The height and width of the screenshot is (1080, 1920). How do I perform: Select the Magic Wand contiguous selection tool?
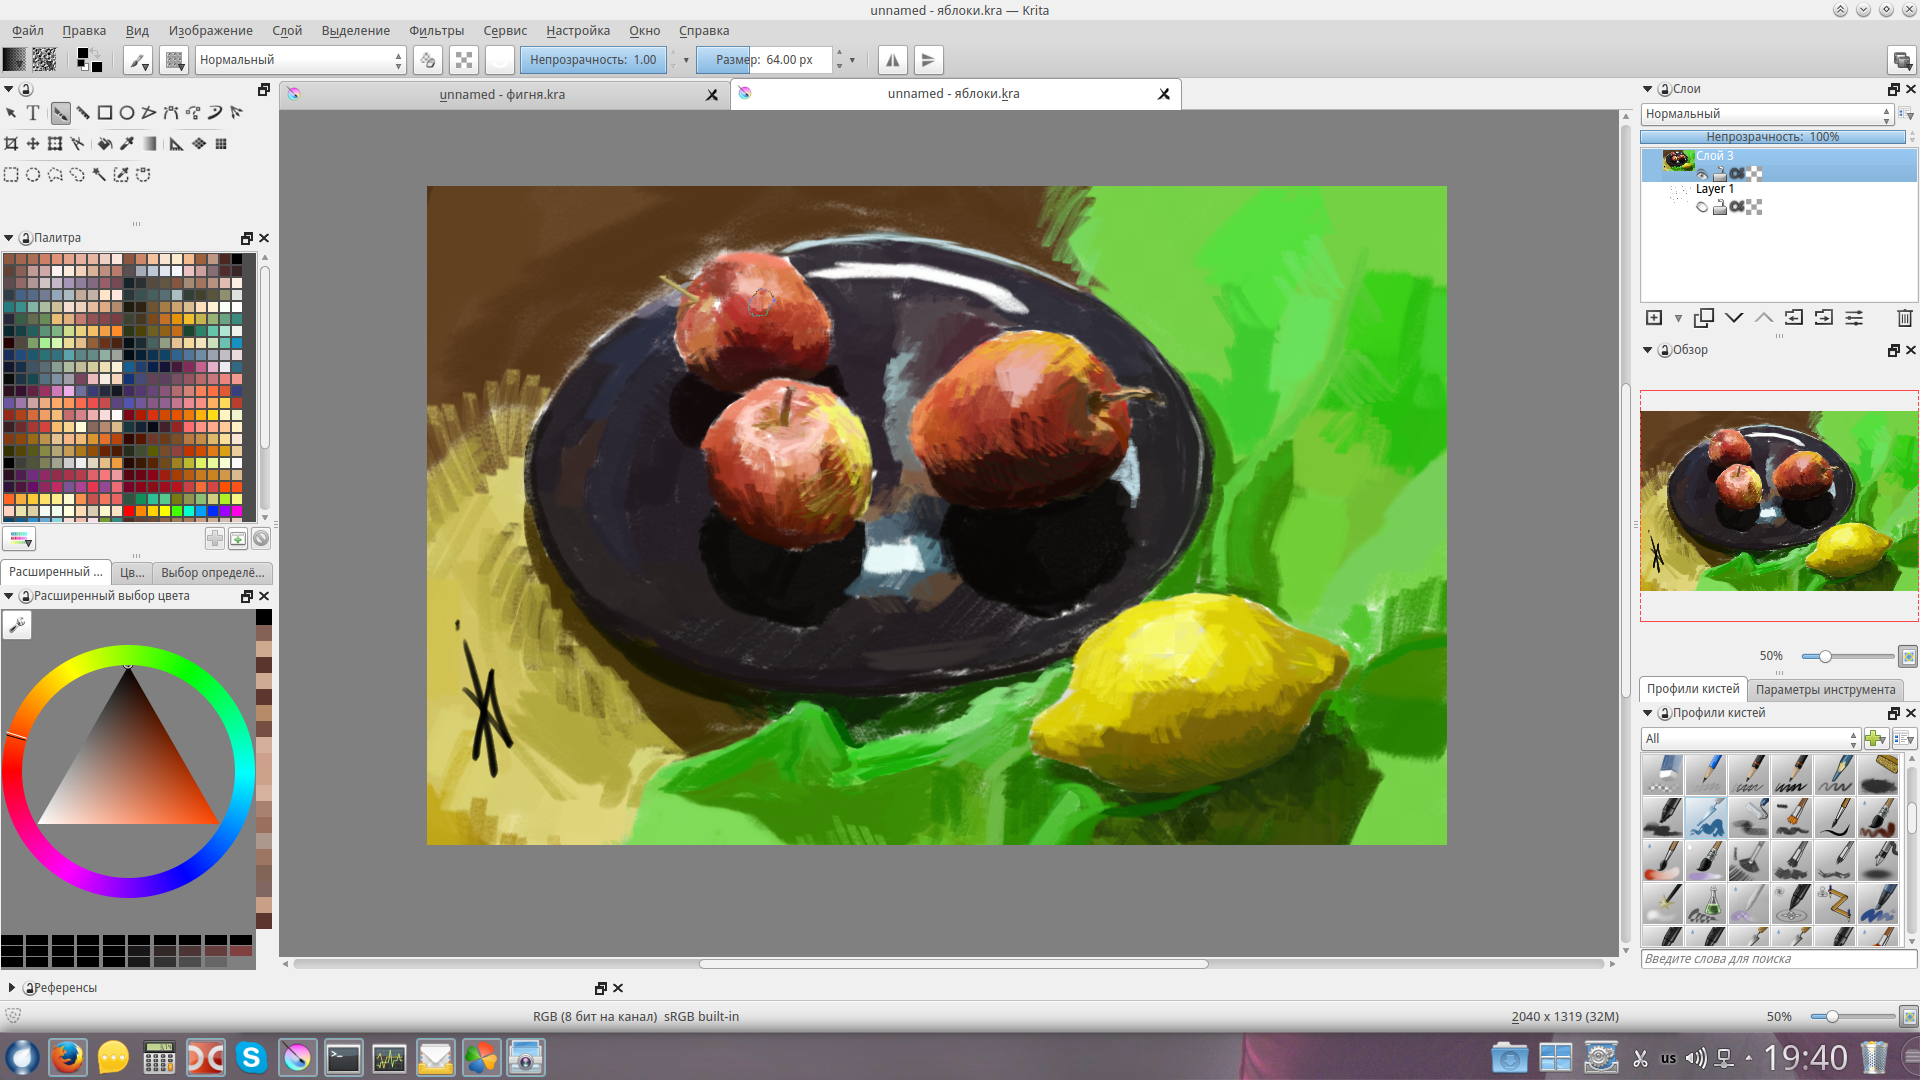99,175
